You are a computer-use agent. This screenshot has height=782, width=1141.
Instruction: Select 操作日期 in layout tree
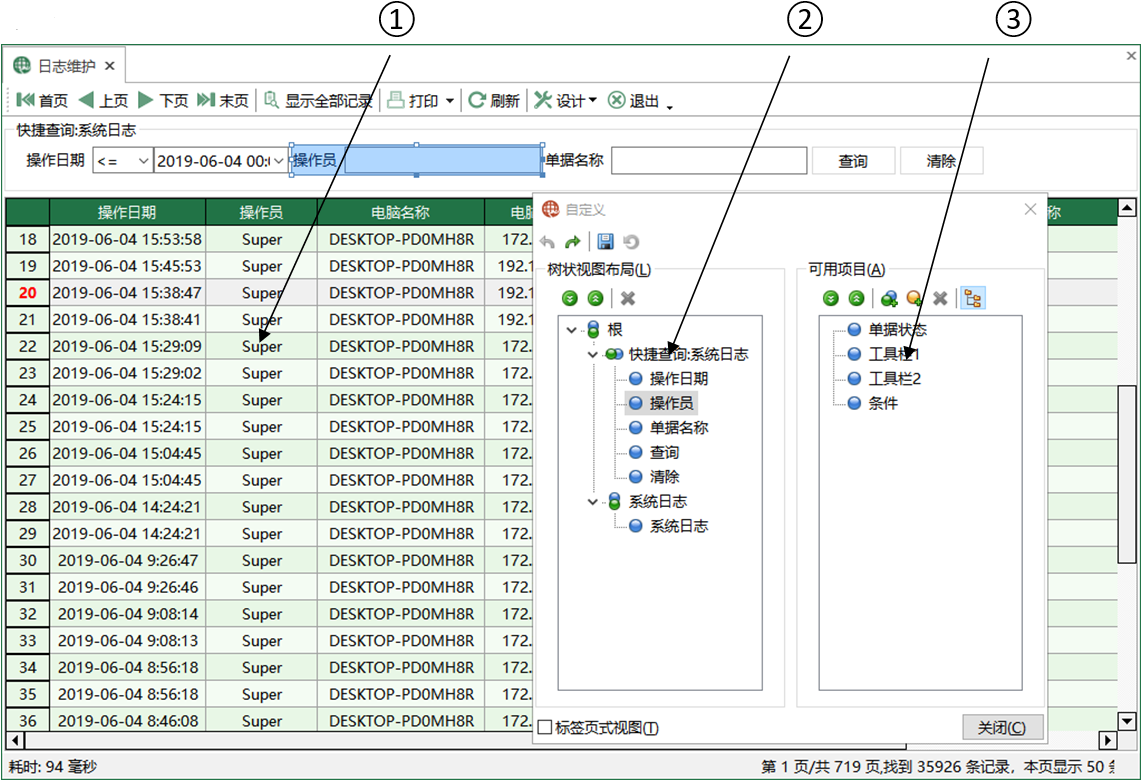coord(678,378)
